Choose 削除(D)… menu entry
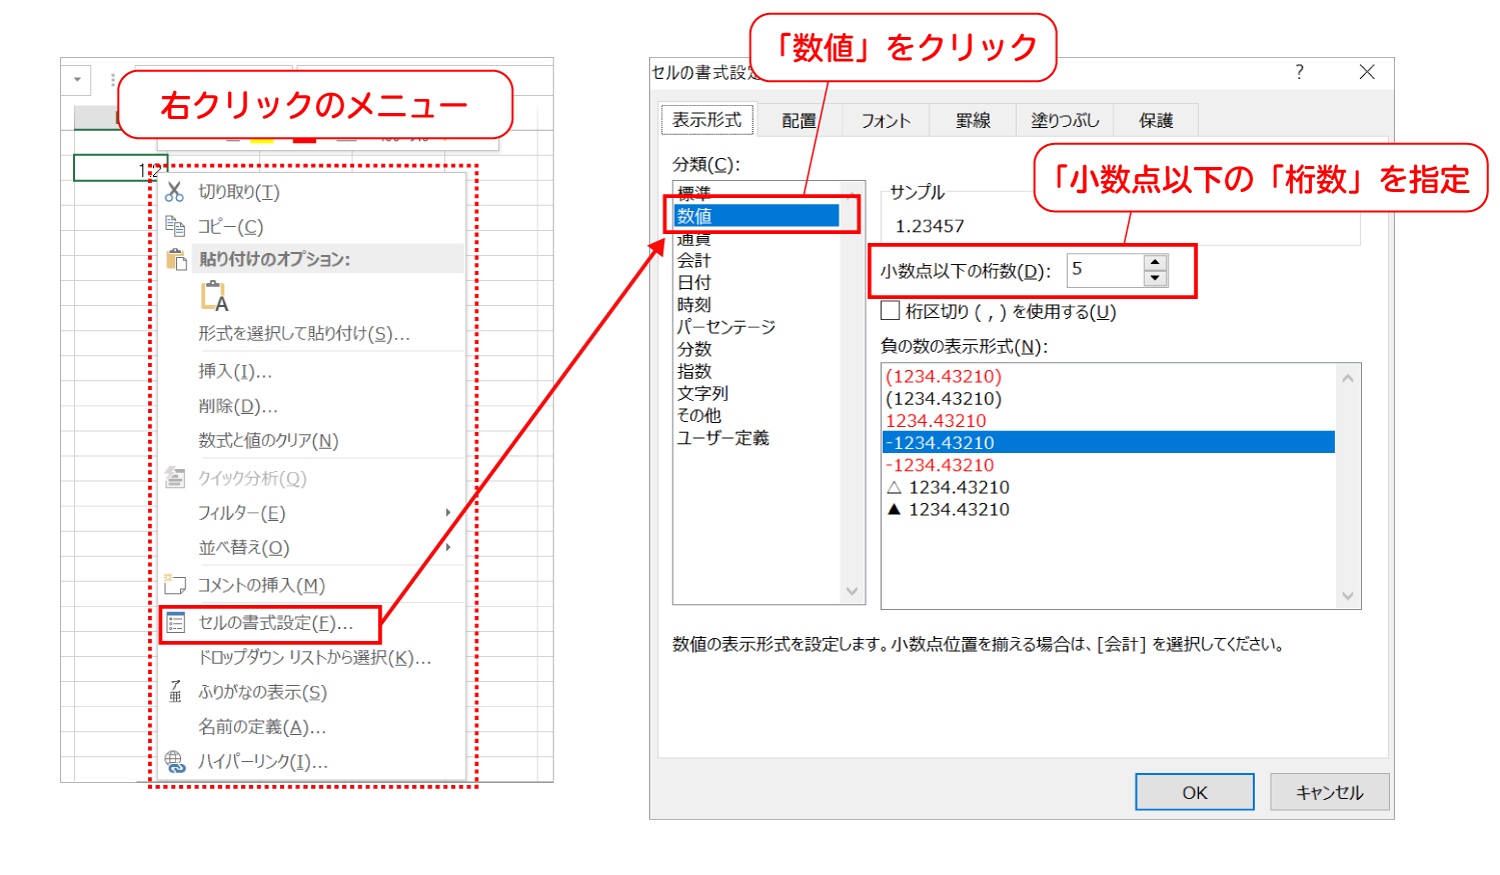This screenshot has height=875, width=1500. [x=238, y=406]
